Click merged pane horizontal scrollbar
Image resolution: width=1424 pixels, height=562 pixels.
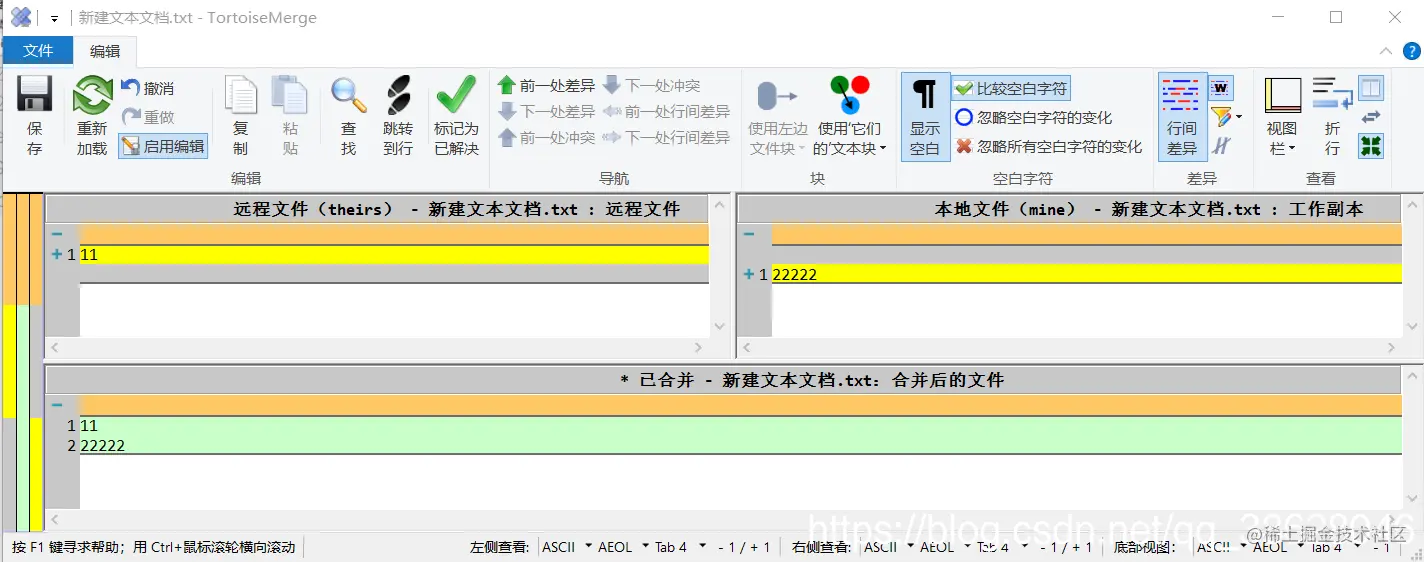click(724, 520)
